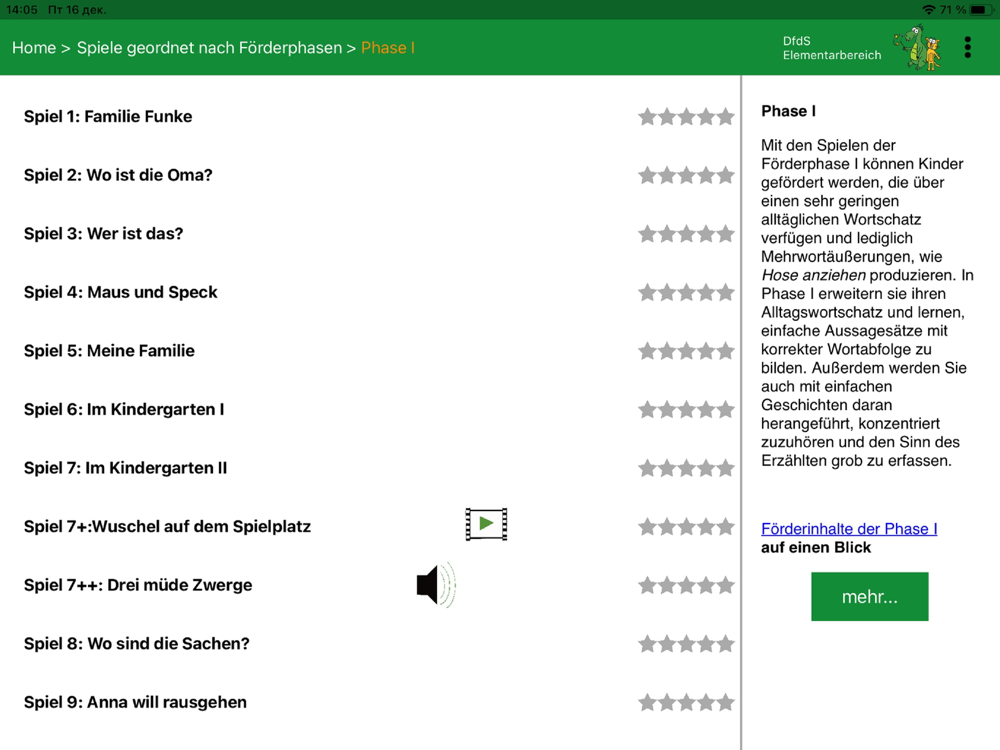The height and width of the screenshot is (750, 1000).
Task: Rate Wo sind die Sachen? five stars
Action: coord(725,644)
